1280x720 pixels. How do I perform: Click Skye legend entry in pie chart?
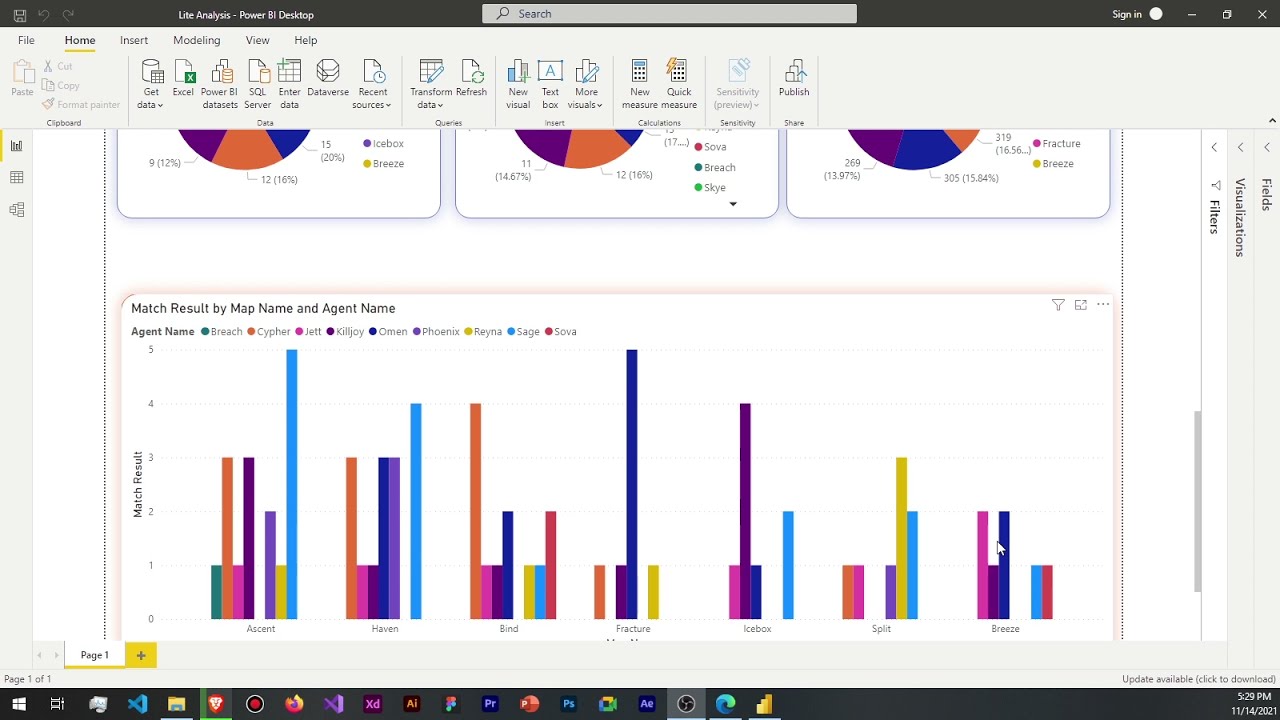point(710,188)
